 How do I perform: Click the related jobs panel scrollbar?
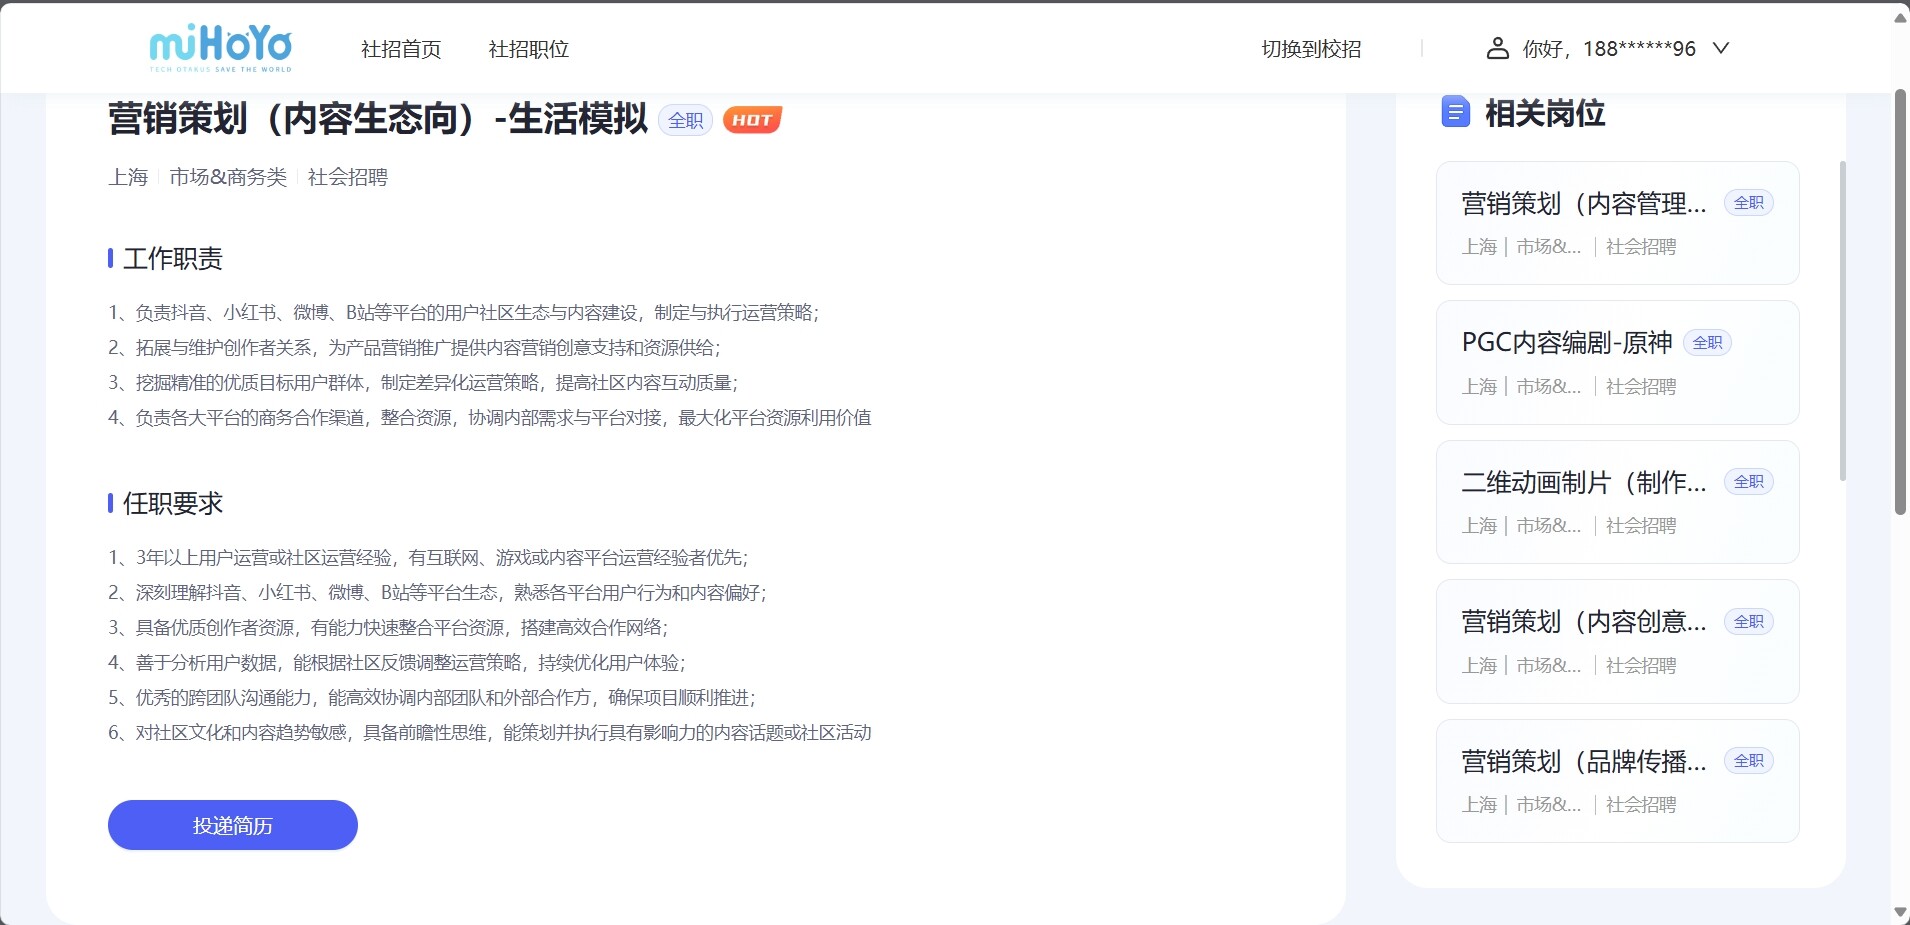pos(1842,320)
